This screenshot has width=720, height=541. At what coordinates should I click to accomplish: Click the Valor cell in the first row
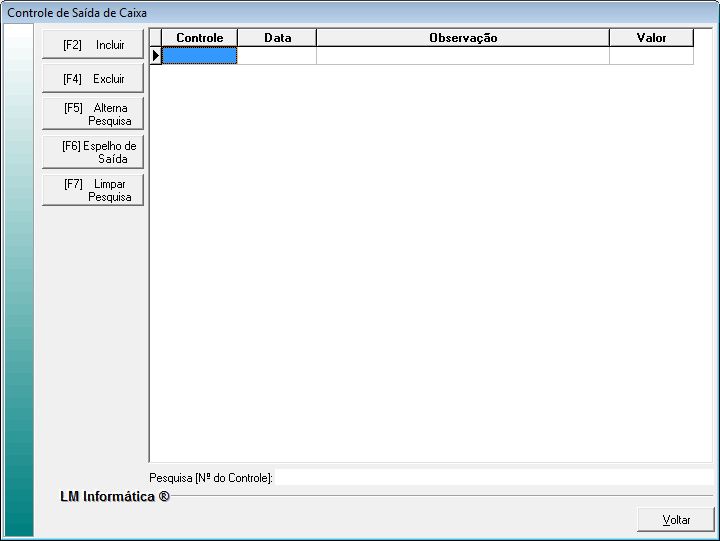click(x=651, y=56)
